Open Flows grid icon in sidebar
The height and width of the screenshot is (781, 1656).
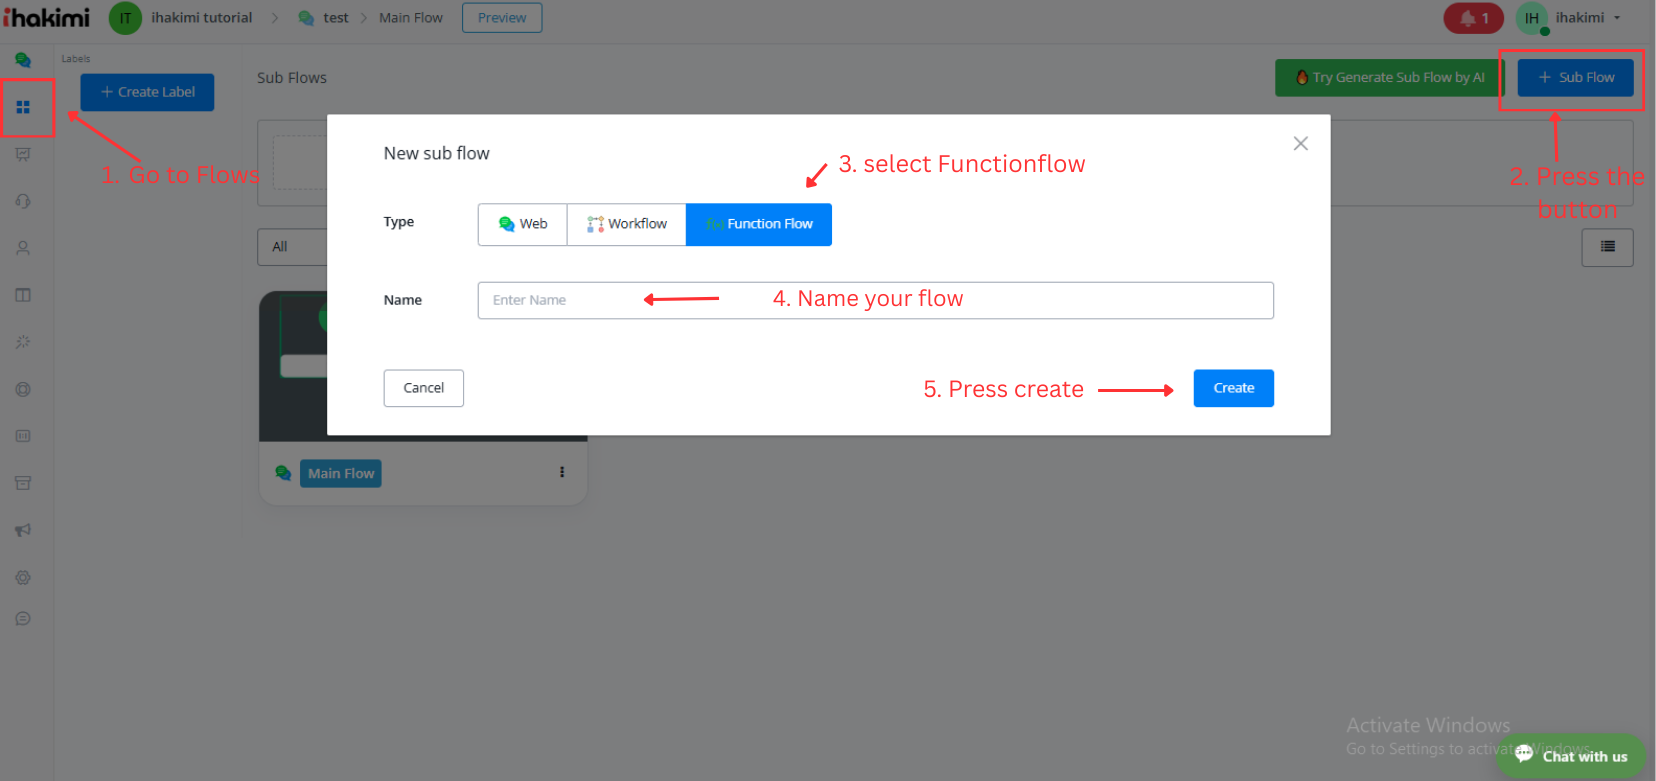point(23,107)
